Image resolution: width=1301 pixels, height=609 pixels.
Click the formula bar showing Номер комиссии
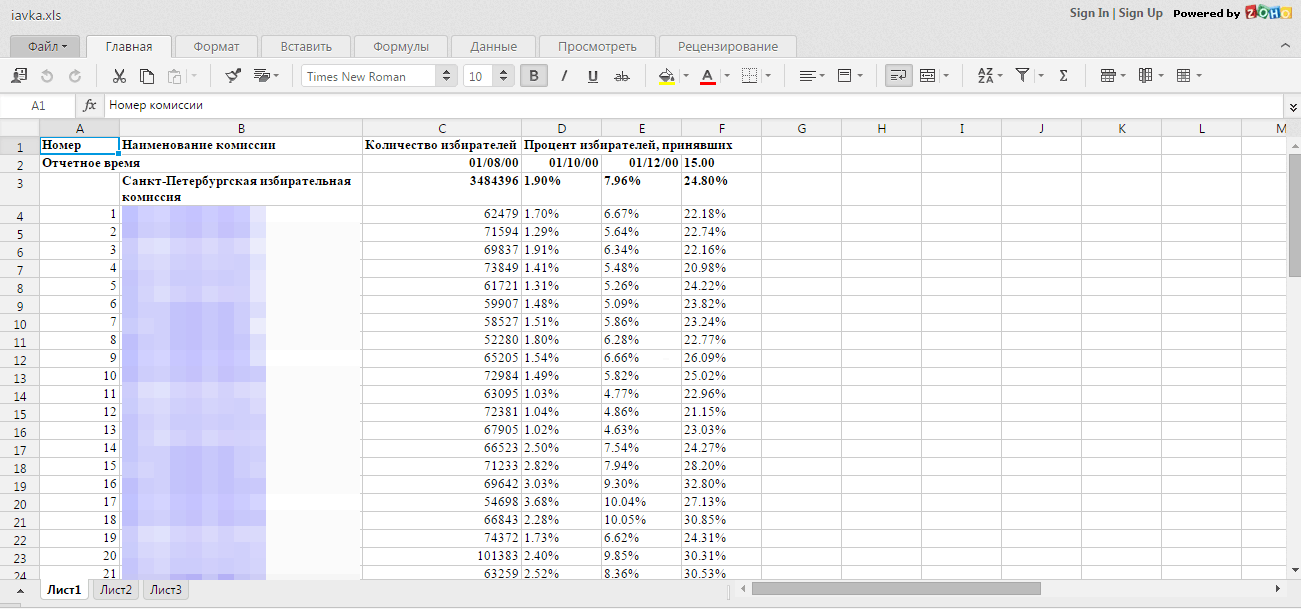(x=693, y=105)
